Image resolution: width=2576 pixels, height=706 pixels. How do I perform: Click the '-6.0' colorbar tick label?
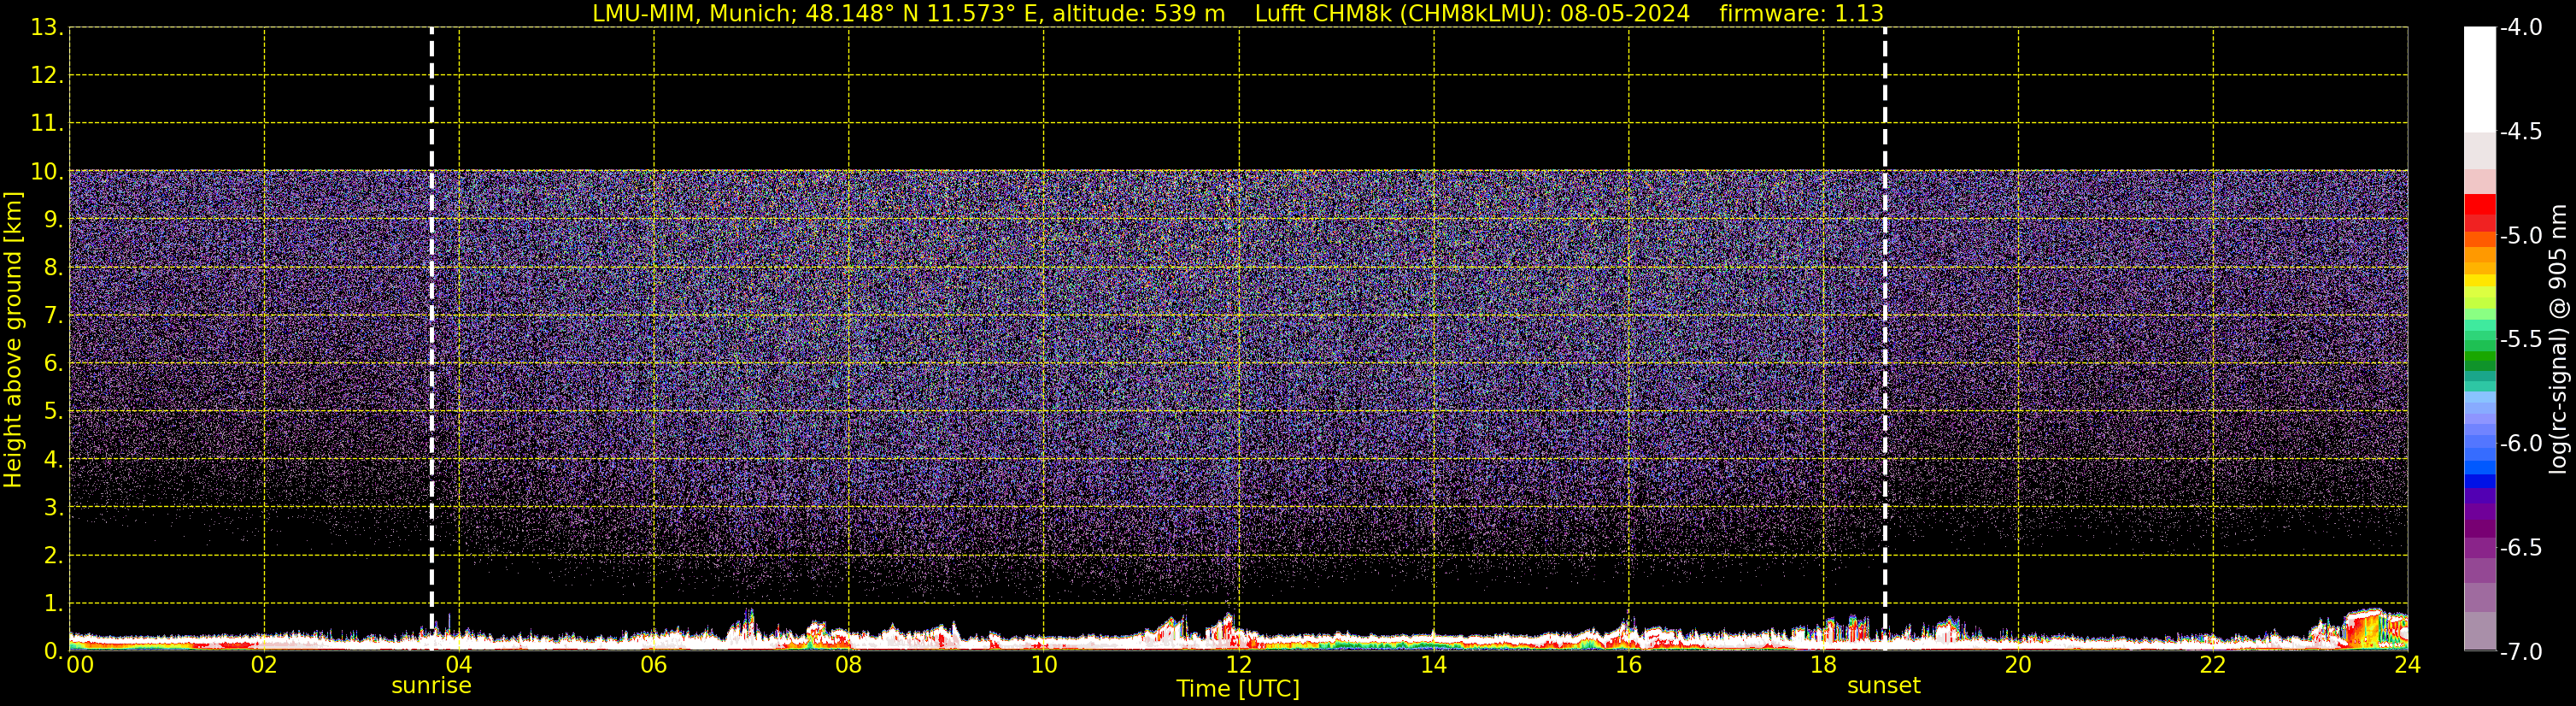tap(2520, 444)
